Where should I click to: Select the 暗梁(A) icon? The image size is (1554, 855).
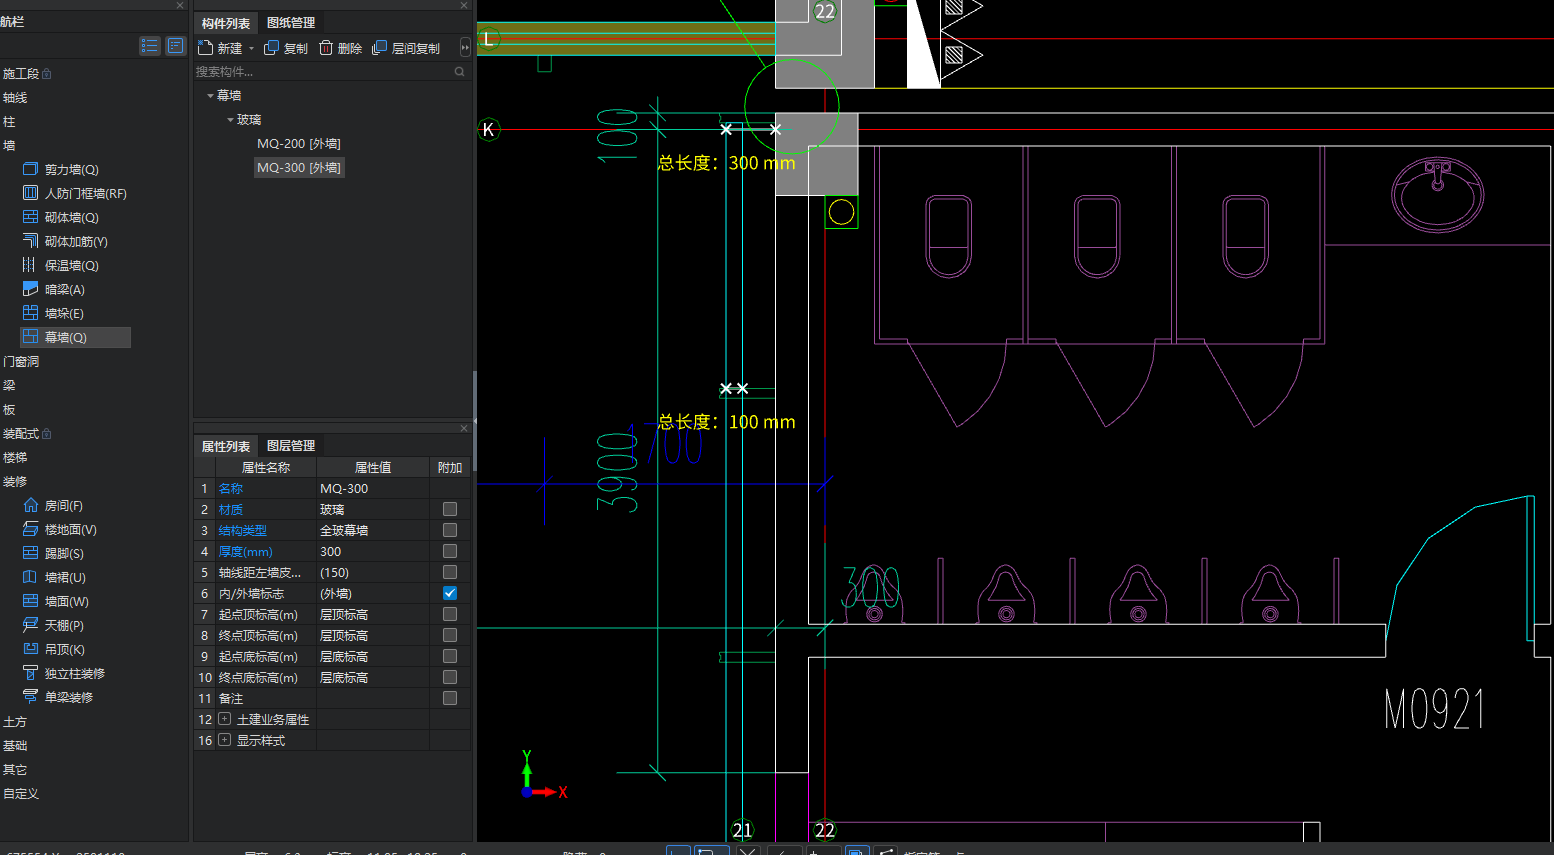pyautogui.click(x=30, y=289)
